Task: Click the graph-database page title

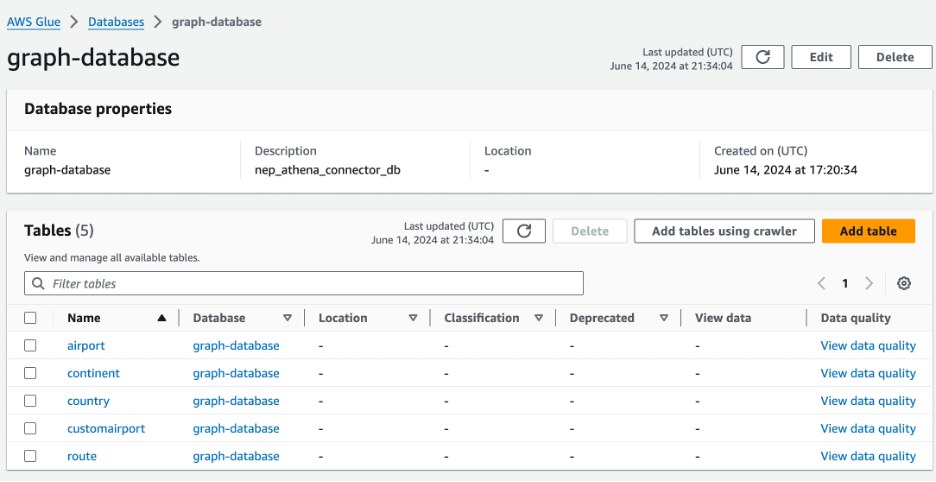Action: tap(93, 58)
